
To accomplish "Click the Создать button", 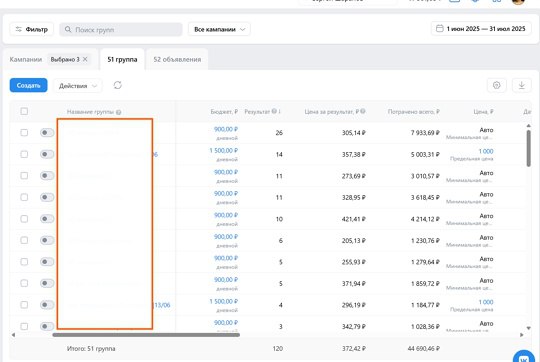I will pyautogui.click(x=29, y=85).
